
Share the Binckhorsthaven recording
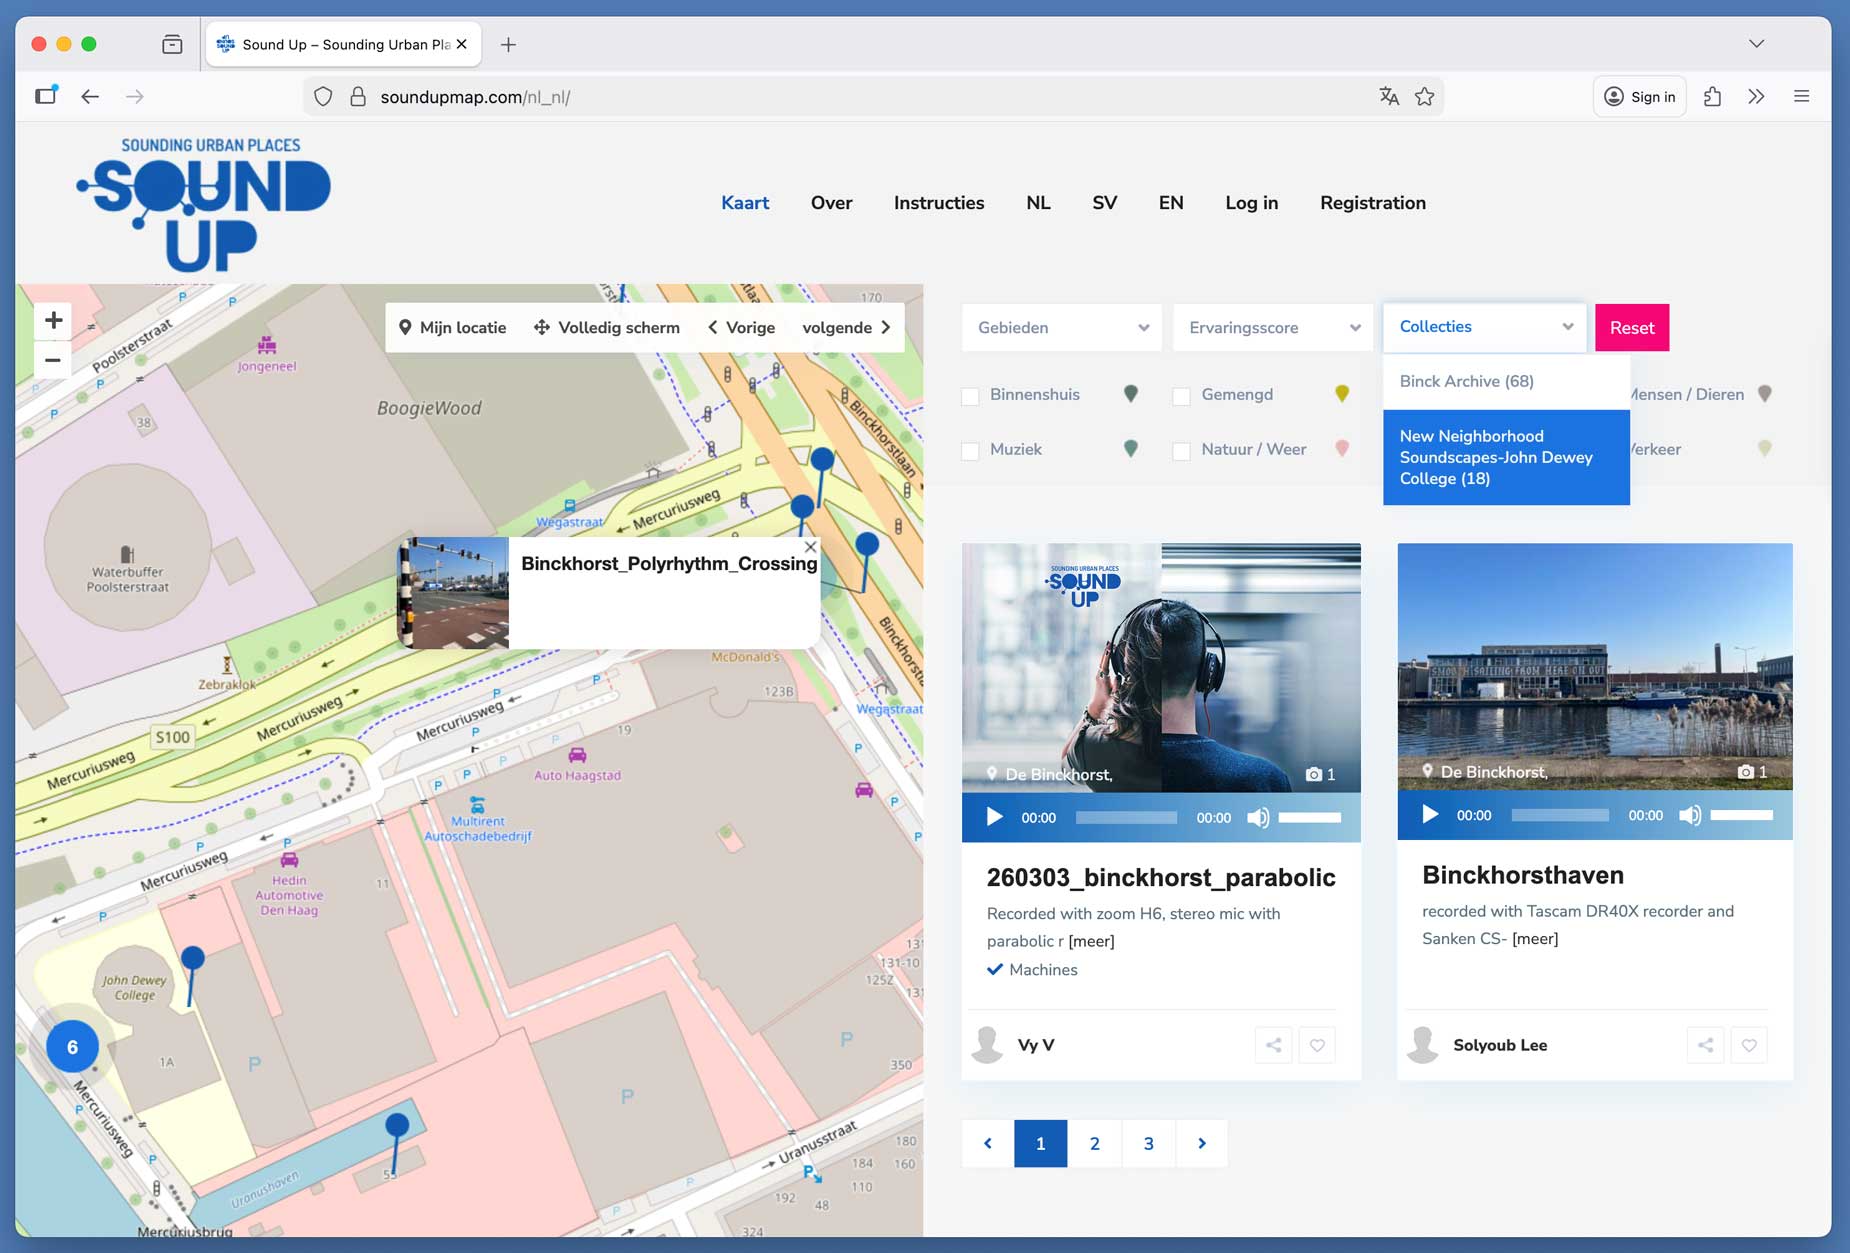coord(1705,1045)
